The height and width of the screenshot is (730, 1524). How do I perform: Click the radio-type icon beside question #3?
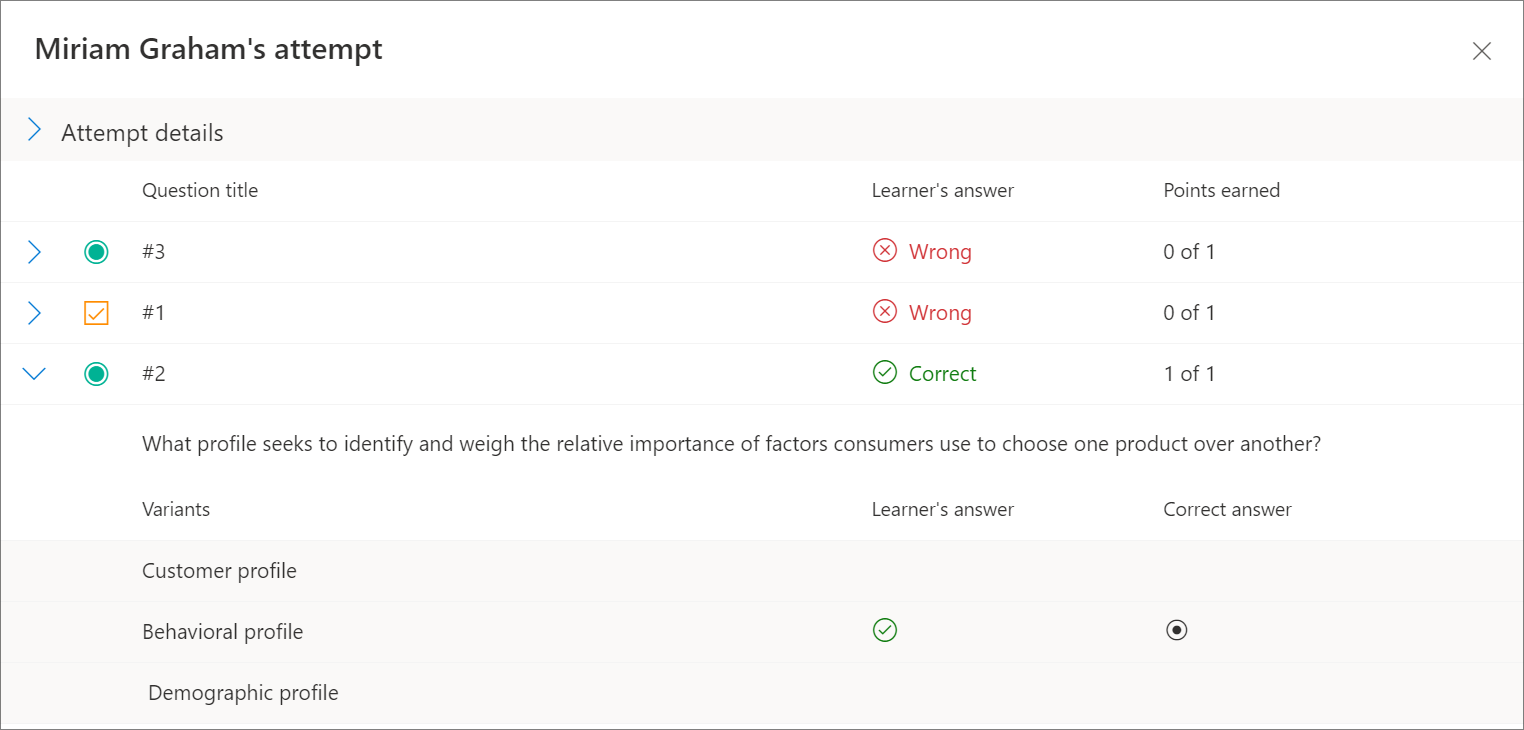point(96,252)
